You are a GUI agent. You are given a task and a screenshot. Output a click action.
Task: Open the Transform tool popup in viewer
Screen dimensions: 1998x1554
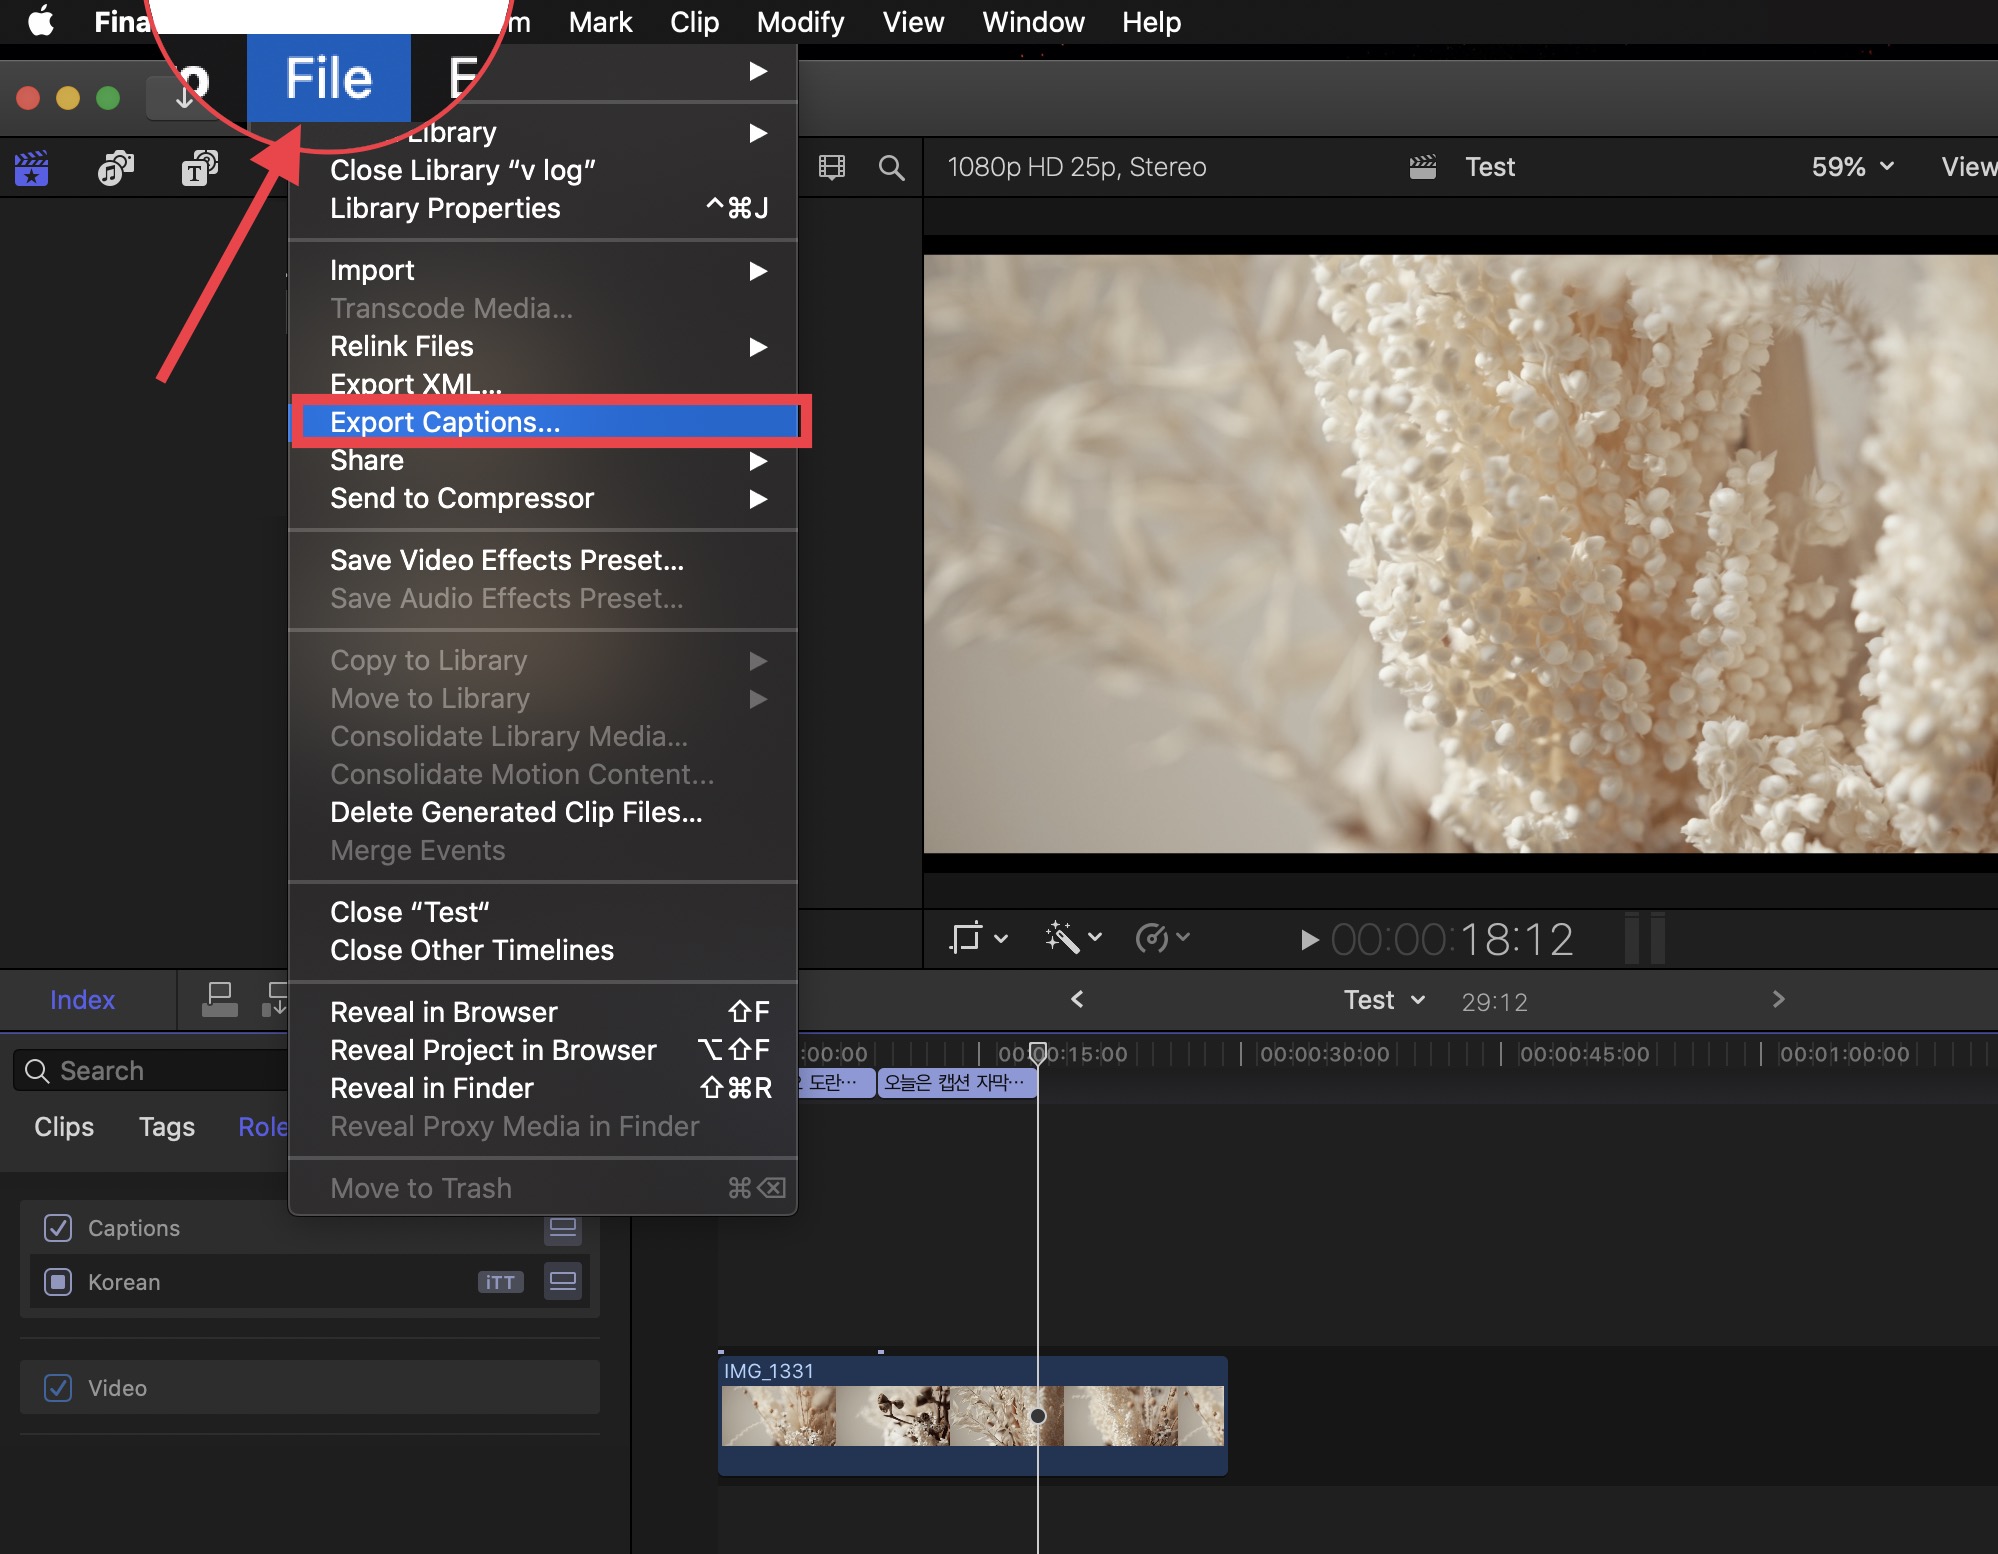point(977,938)
